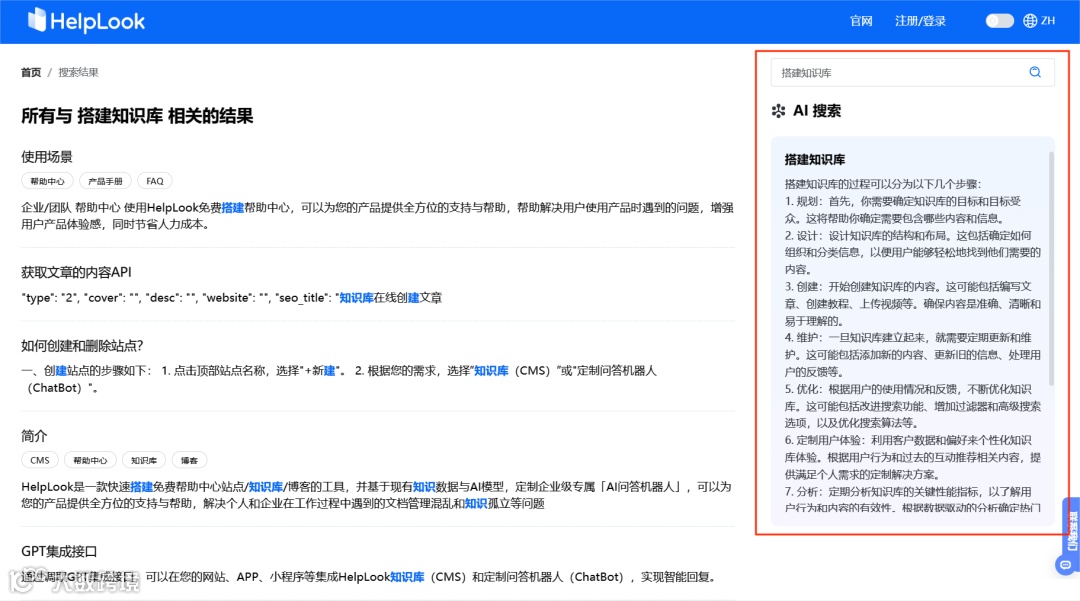Click the globe language icon in header
Screen dimensions: 1080x601
point(1030,20)
